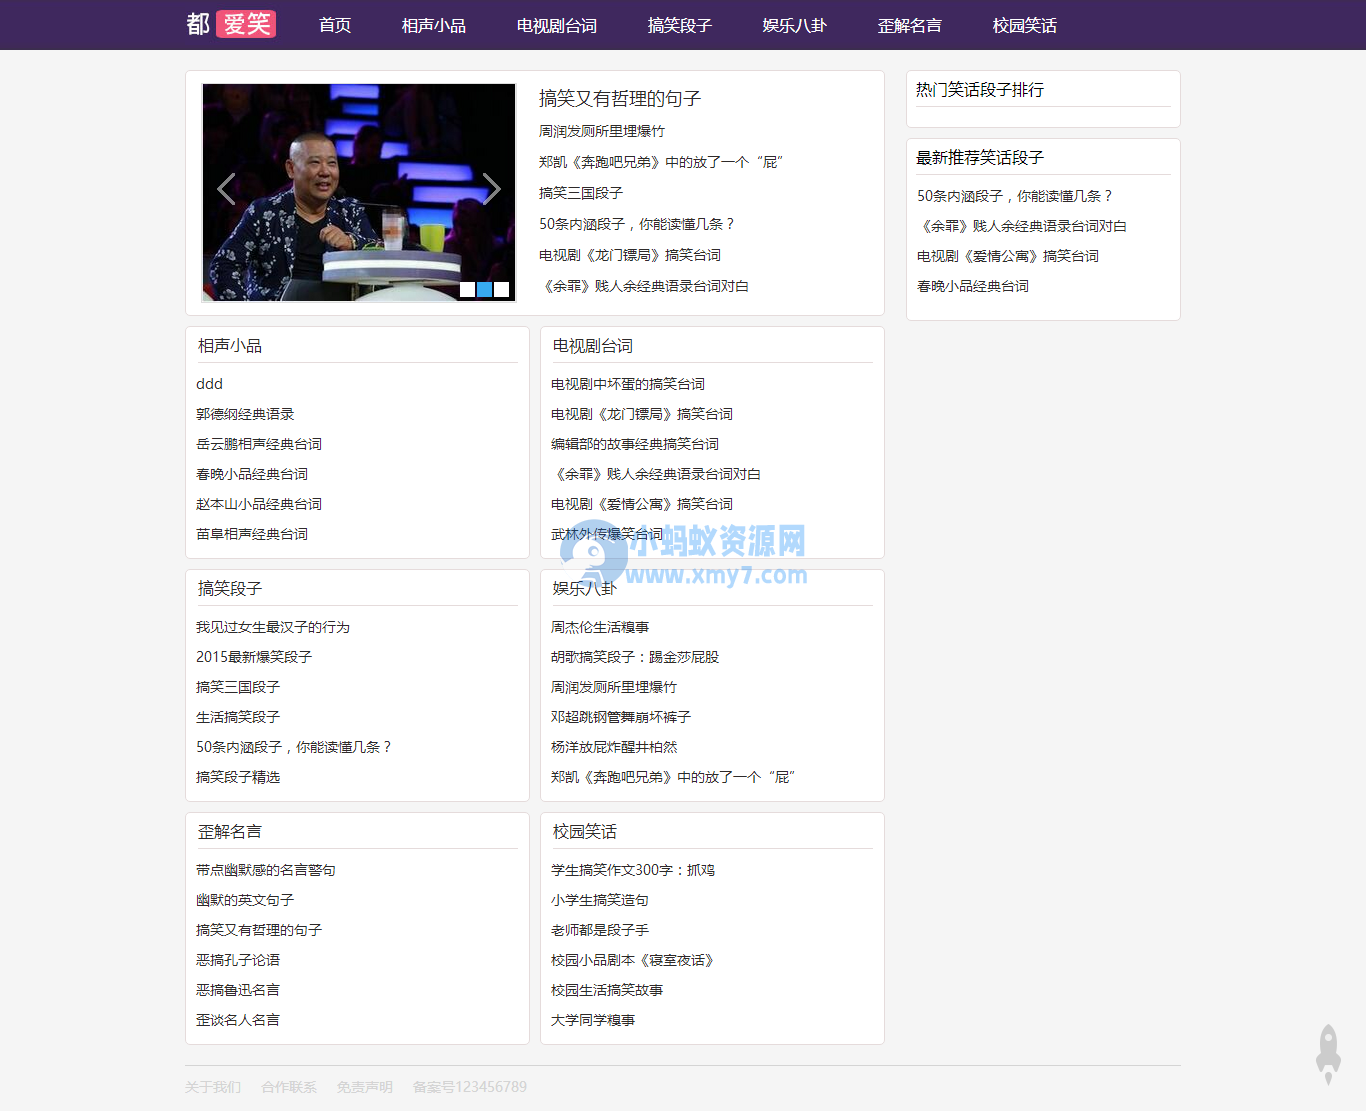The height and width of the screenshot is (1111, 1366).
Task: Open 胡歌搞笑段子：踢金莎屁股
Action: click(x=635, y=657)
